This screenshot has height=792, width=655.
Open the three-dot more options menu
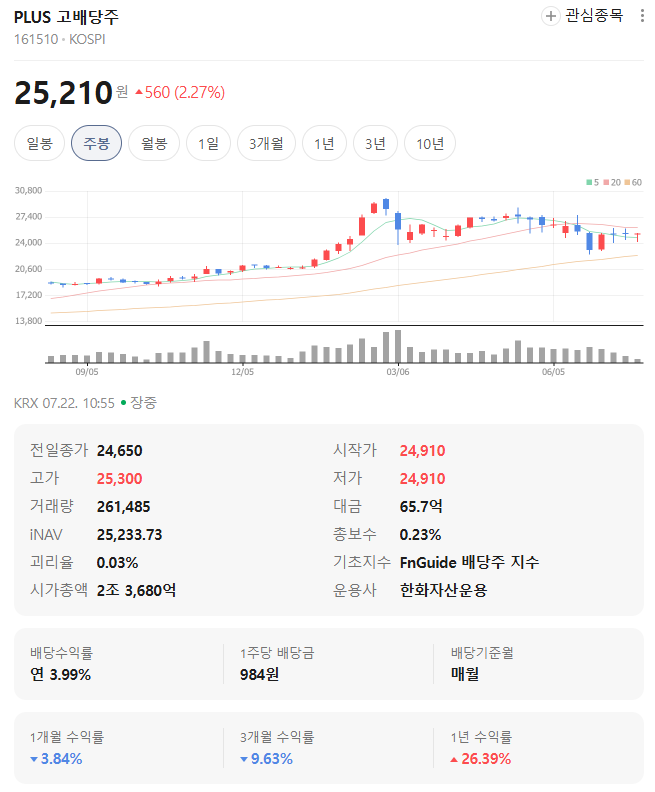[642, 16]
